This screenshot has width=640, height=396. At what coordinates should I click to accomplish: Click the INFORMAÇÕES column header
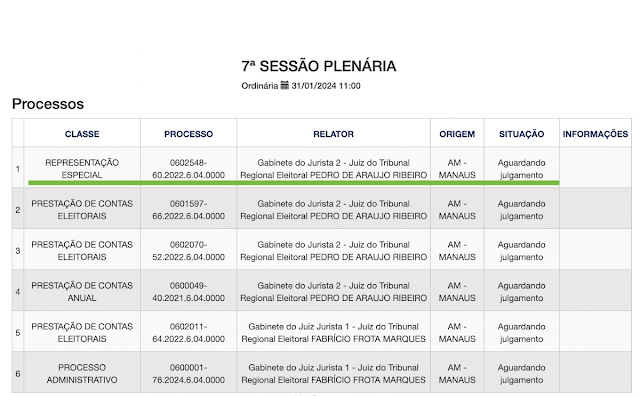pos(596,134)
